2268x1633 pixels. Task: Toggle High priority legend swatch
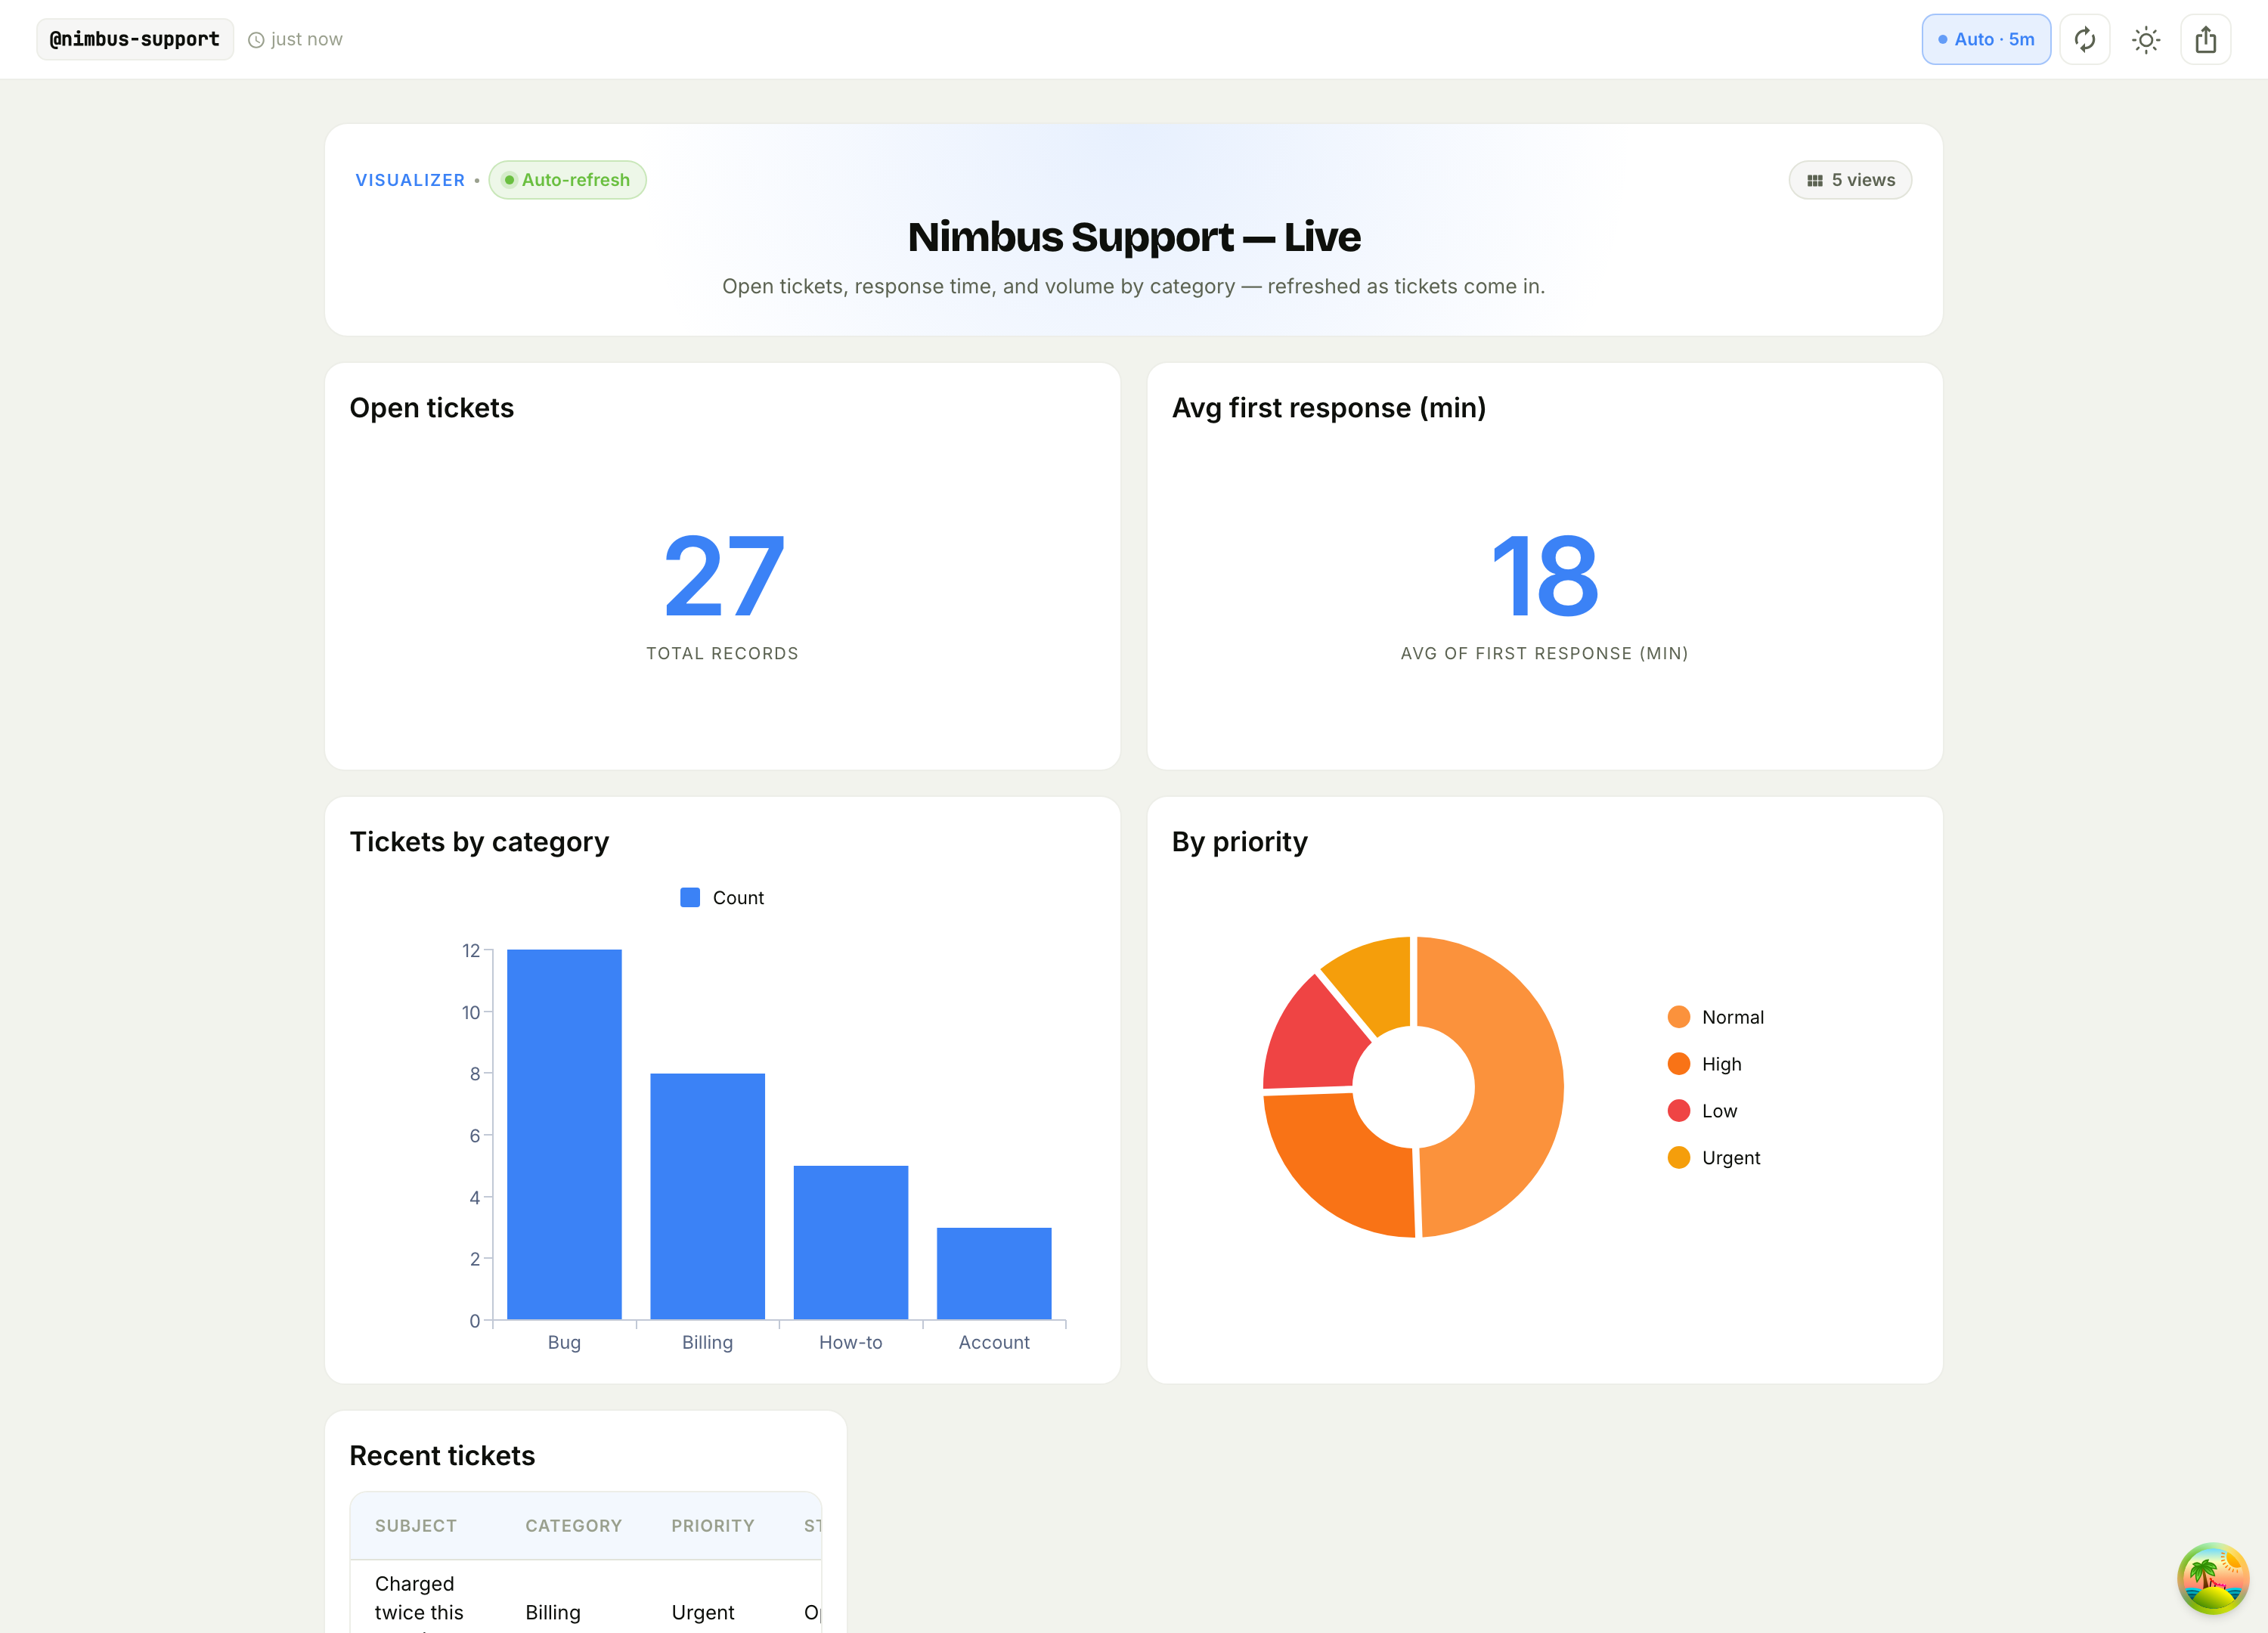(1678, 1063)
